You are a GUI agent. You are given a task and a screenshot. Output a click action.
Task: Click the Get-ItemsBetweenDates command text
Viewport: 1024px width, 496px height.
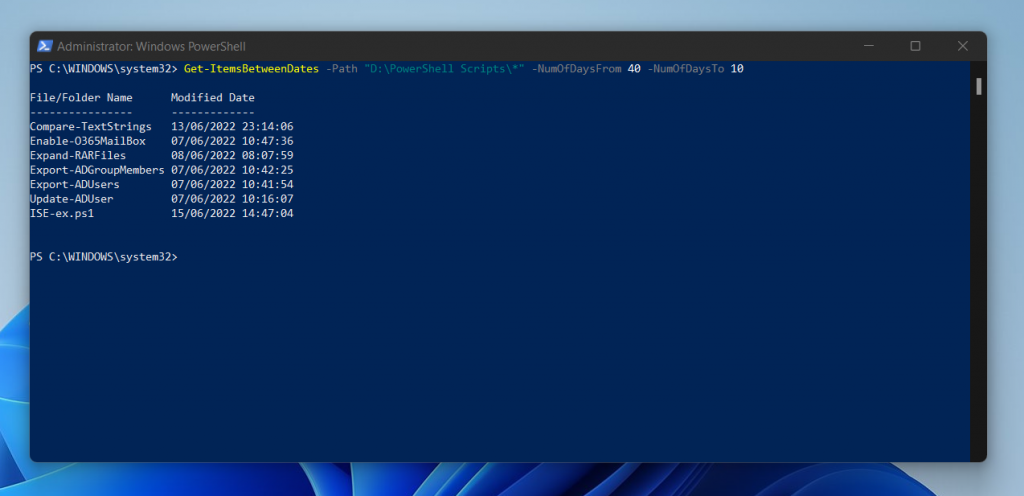(251, 69)
